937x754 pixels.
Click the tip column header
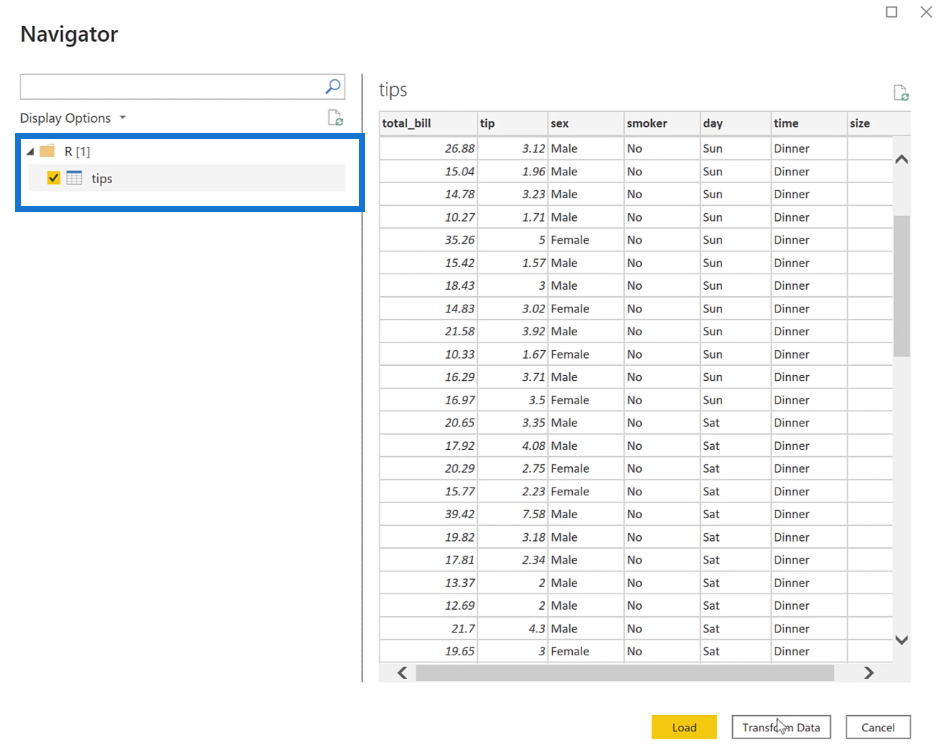coord(513,123)
